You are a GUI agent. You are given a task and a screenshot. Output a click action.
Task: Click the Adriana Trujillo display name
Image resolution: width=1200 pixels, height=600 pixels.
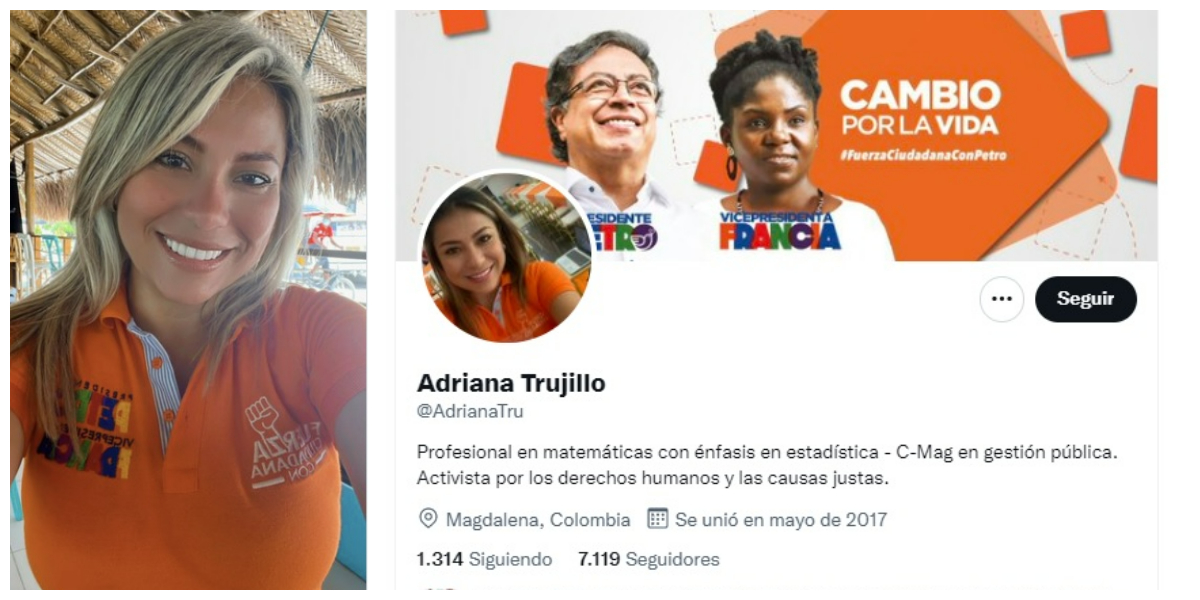[x=511, y=383]
